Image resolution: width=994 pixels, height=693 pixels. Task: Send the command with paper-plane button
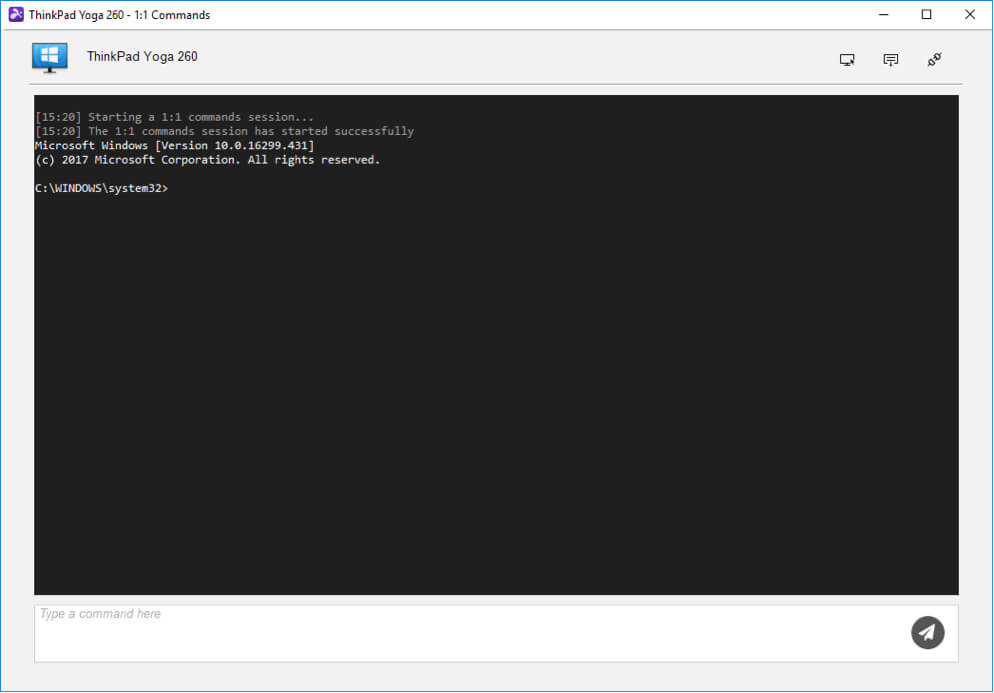point(927,632)
